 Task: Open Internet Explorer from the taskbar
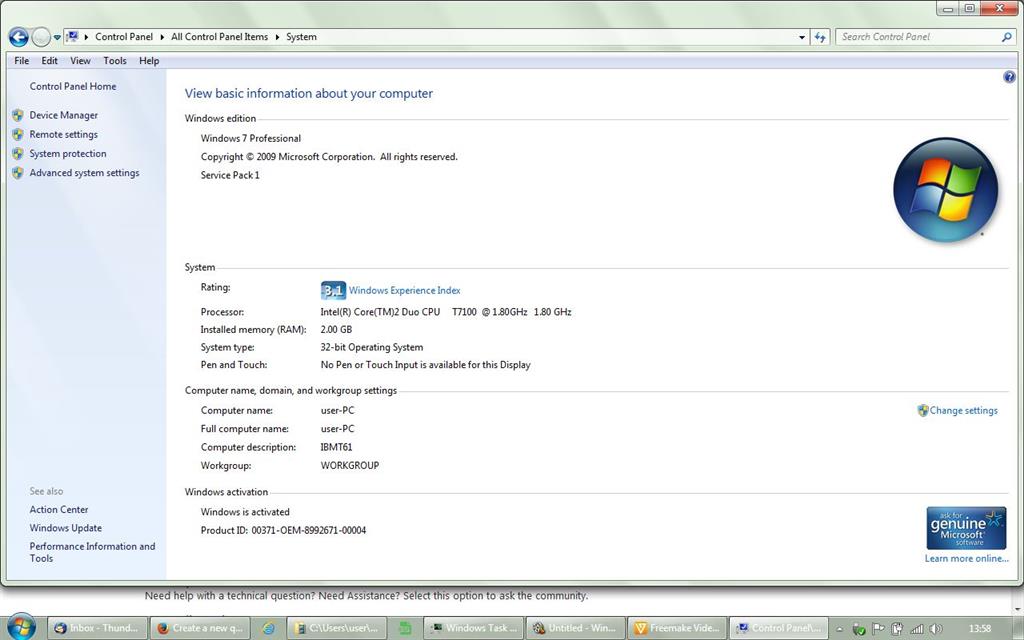point(268,628)
